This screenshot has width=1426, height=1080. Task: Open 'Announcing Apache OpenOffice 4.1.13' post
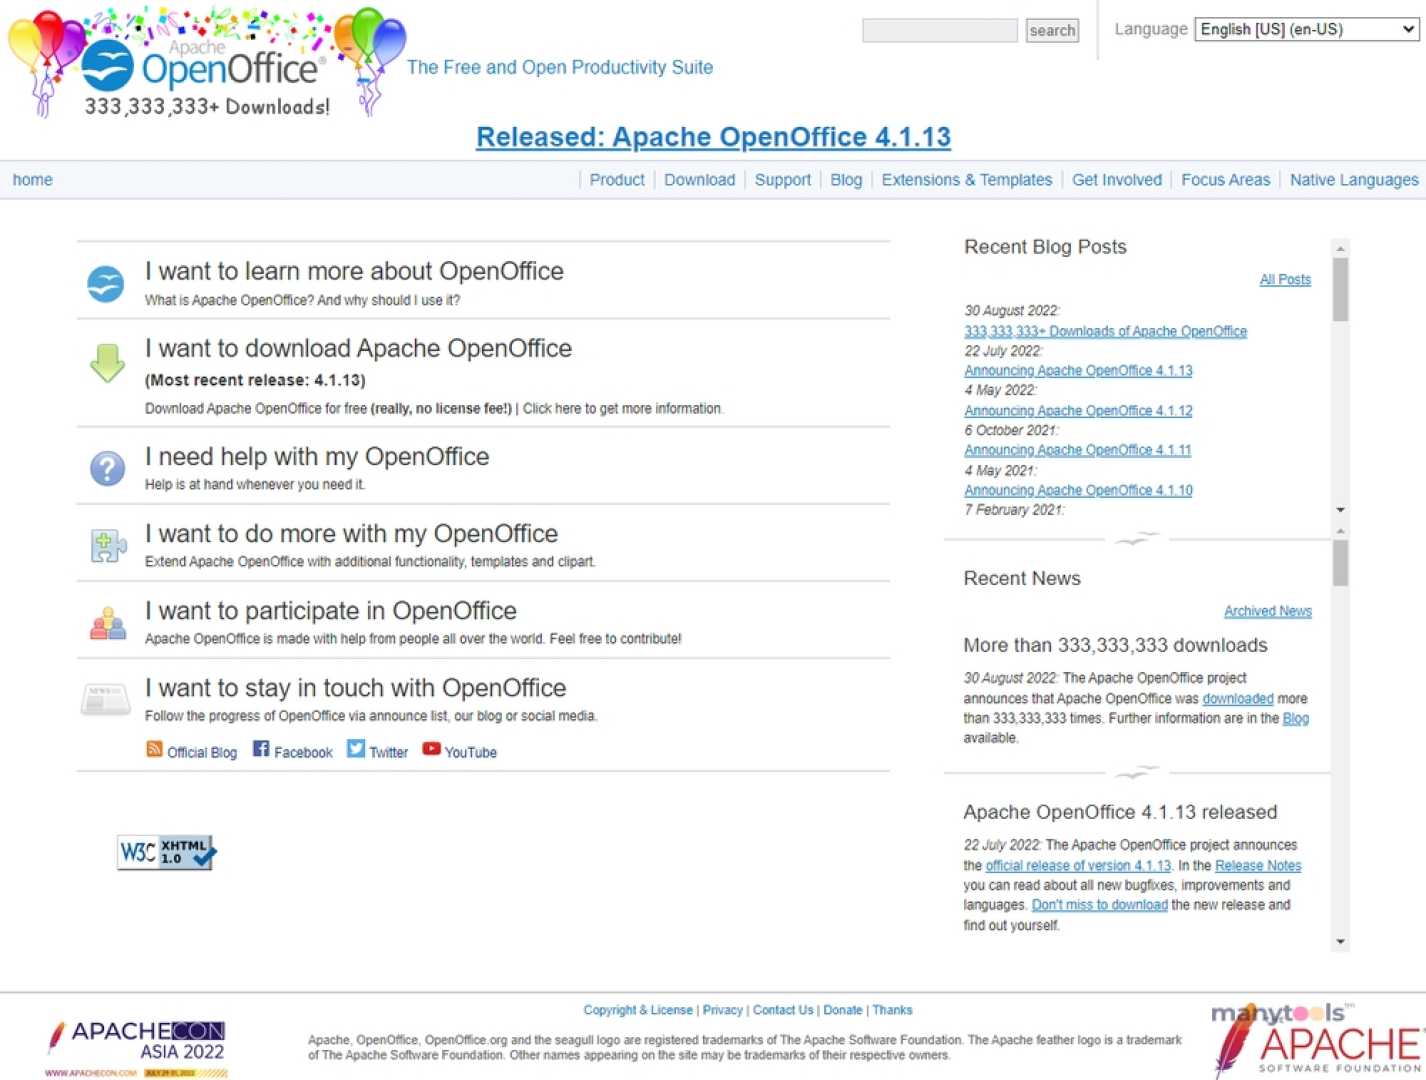(x=1078, y=370)
